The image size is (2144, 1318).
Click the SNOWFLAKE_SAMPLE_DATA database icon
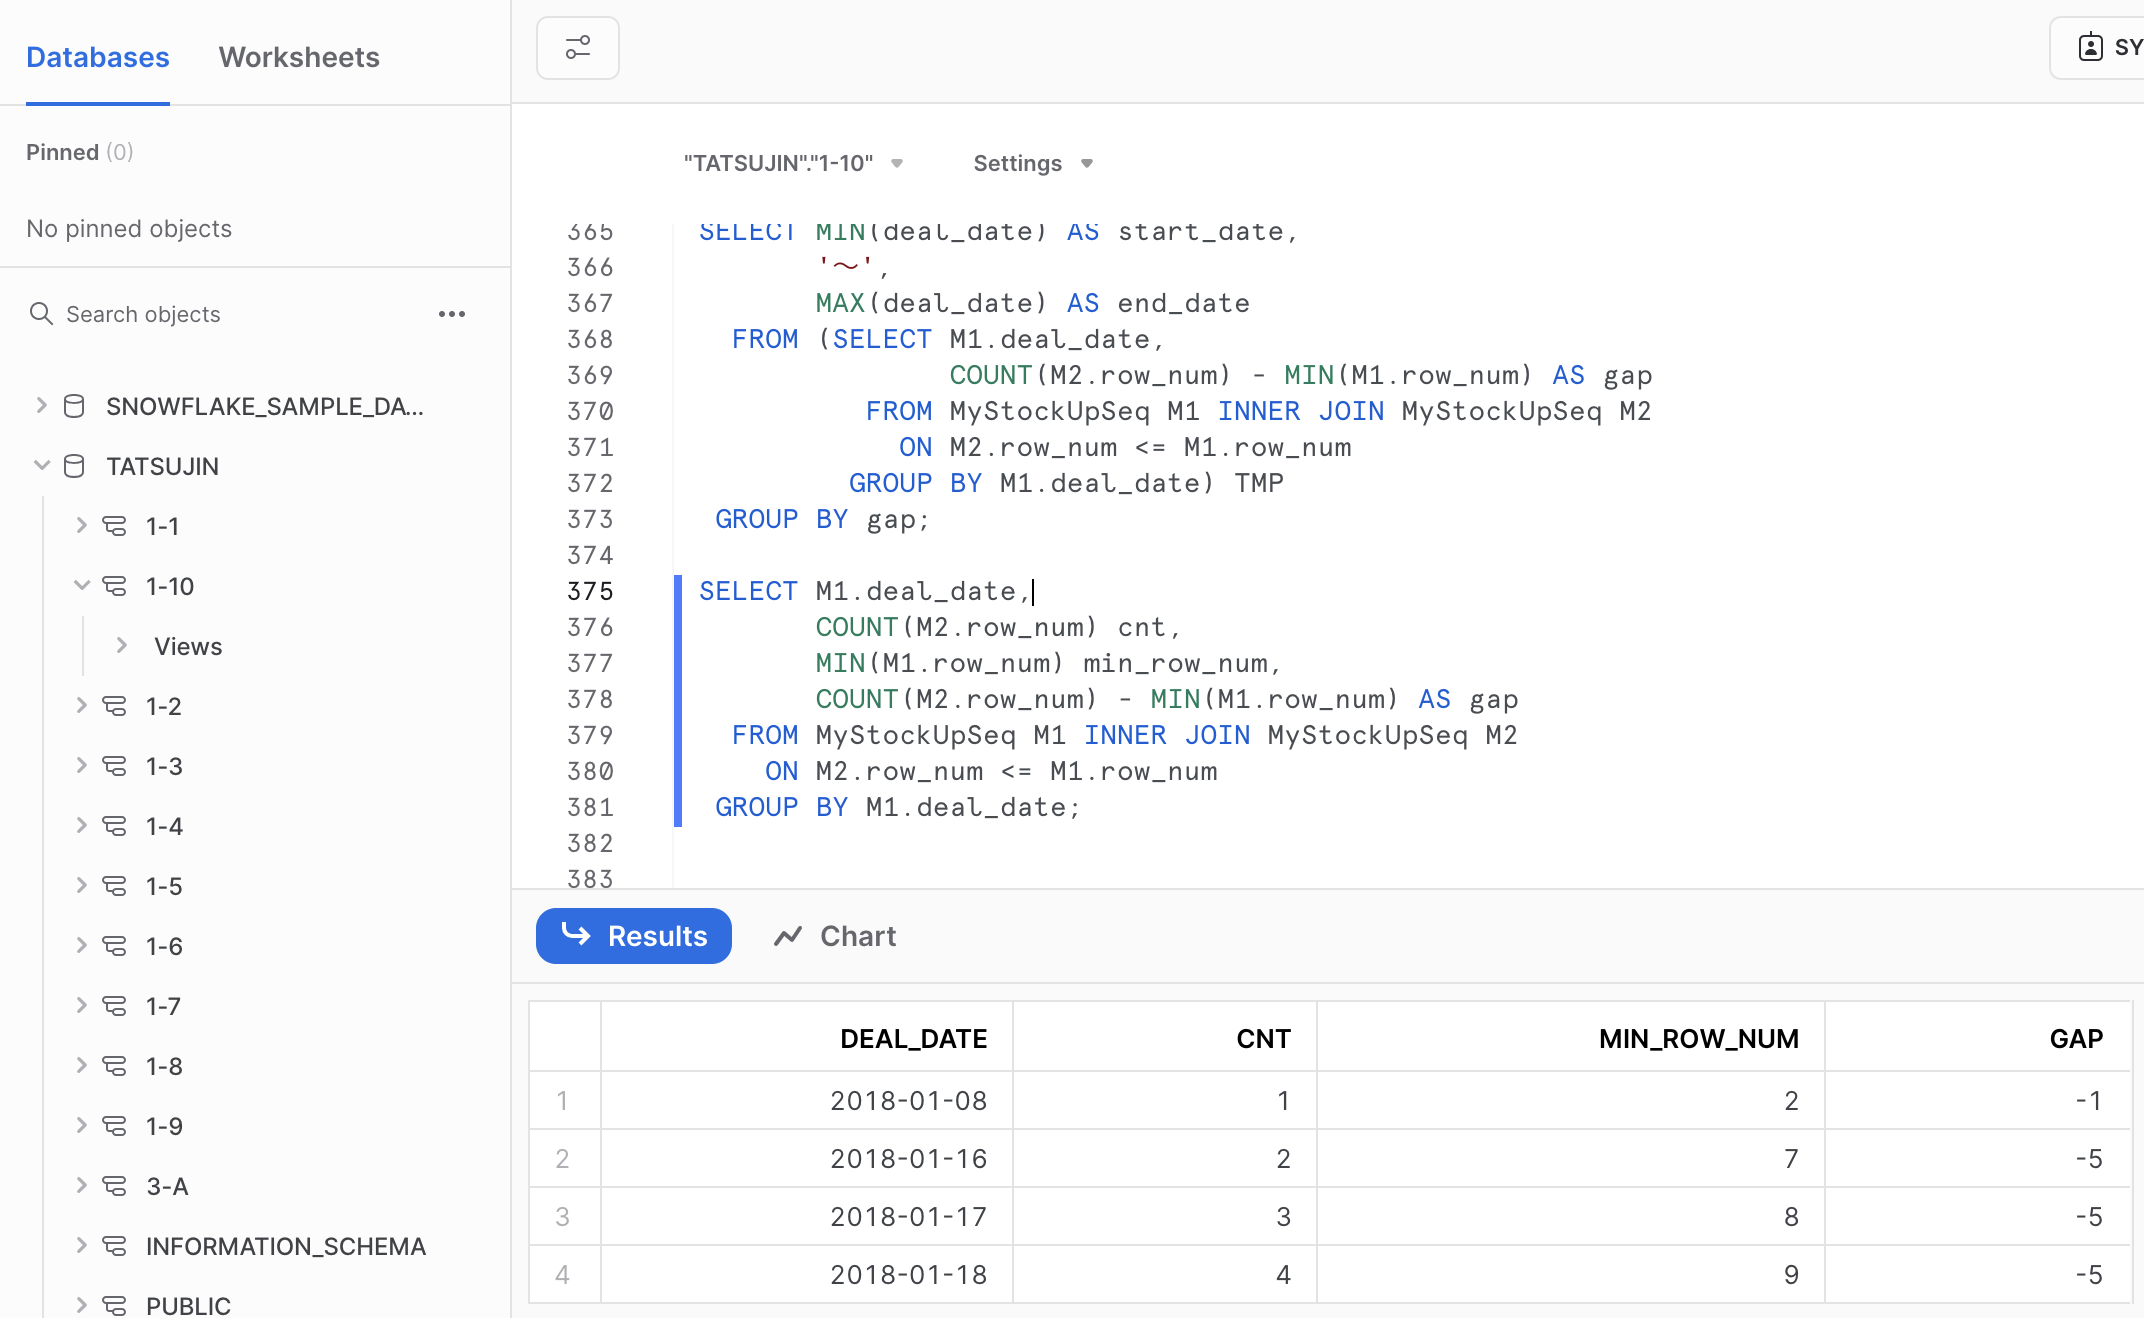[72, 406]
